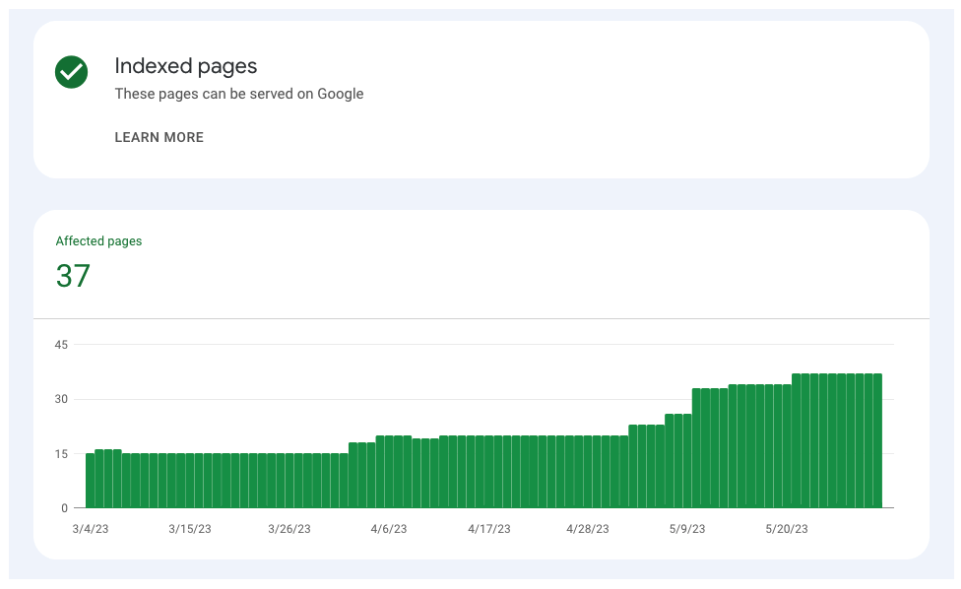Viewport: 961px width, 589px height.
Task: Click the first bar in the chart
Action: pos(90,481)
